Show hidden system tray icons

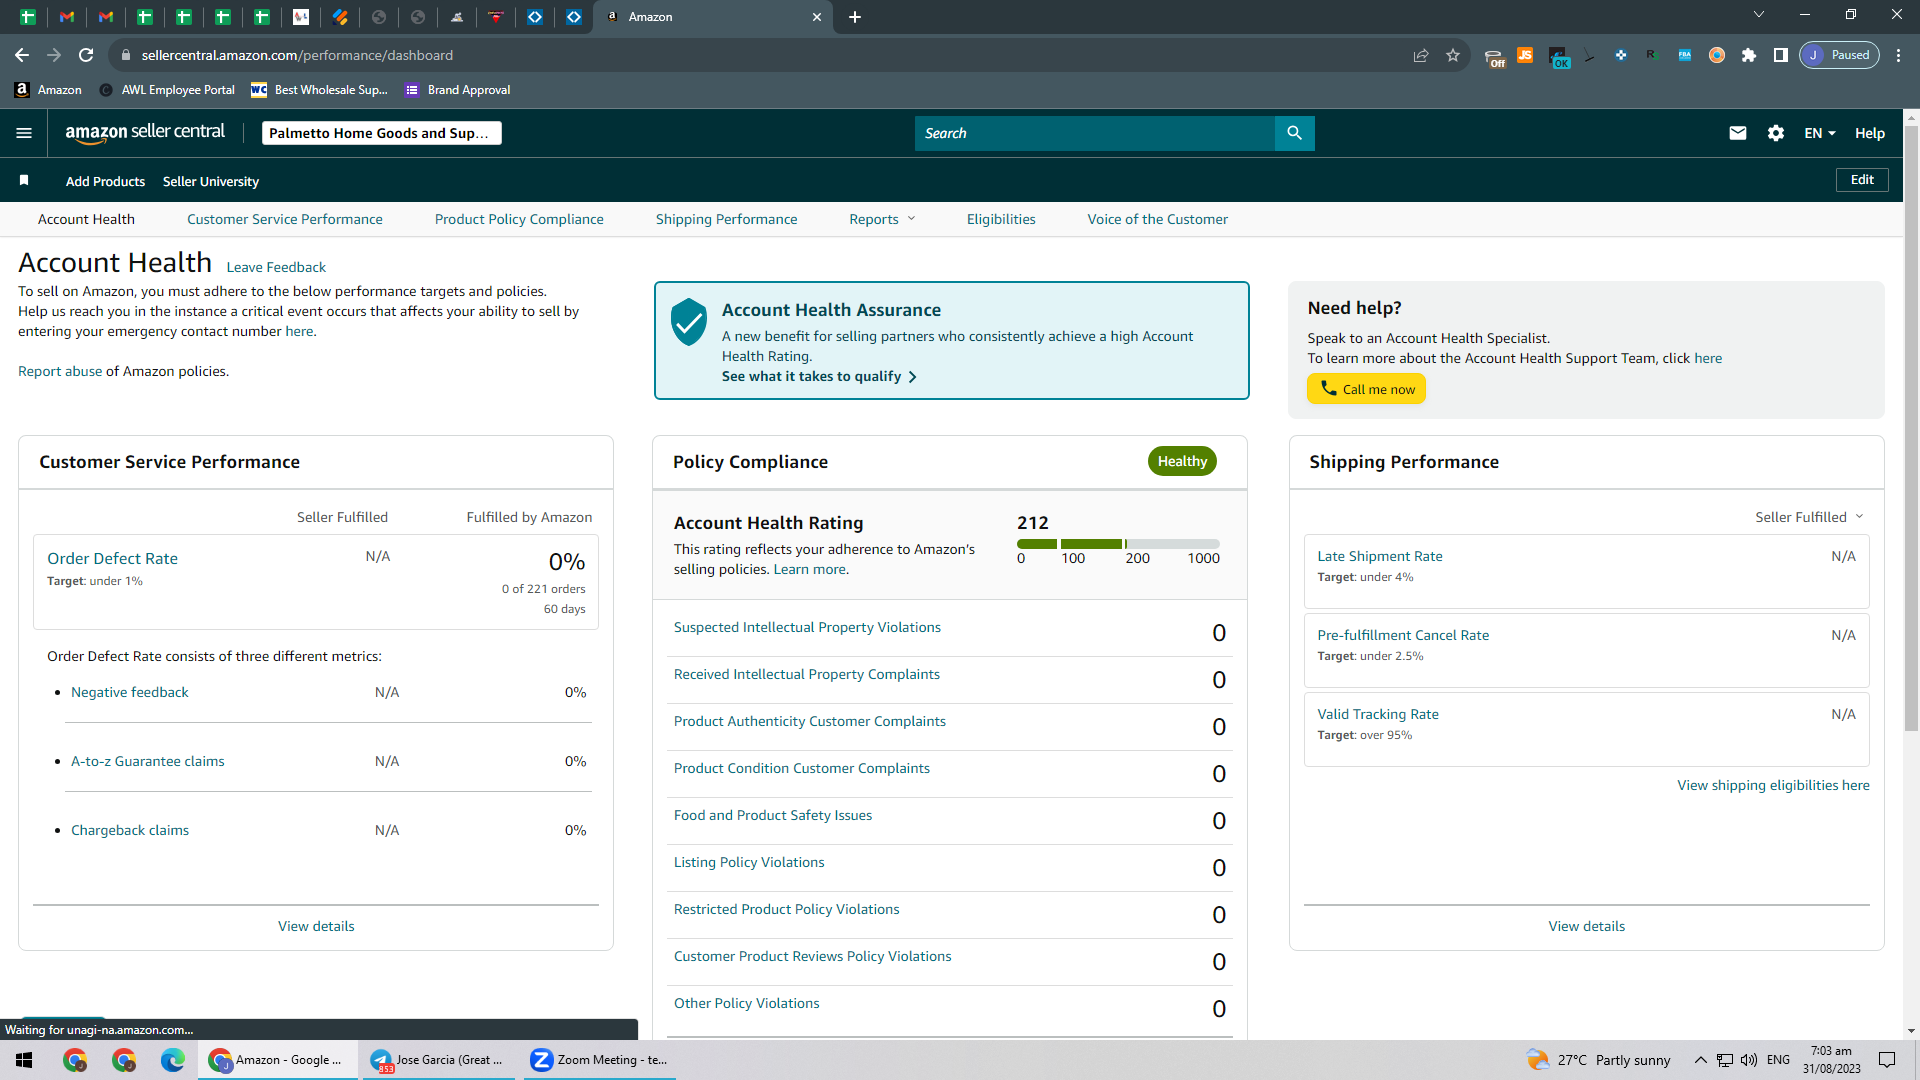tap(1700, 1060)
